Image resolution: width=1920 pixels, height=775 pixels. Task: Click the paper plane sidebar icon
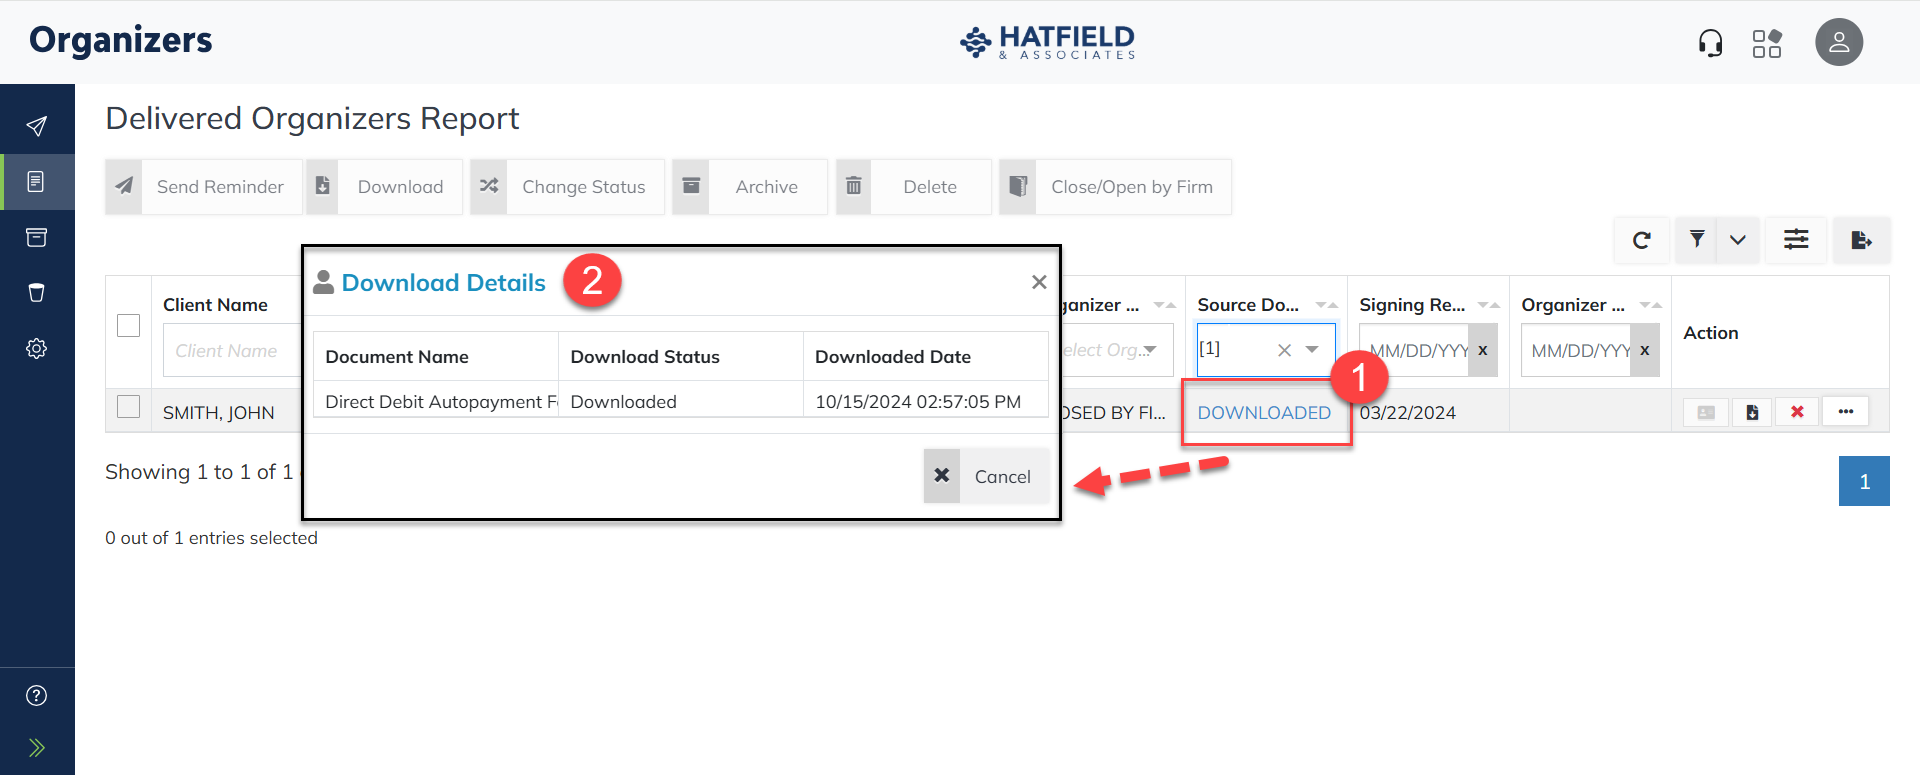[37, 126]
